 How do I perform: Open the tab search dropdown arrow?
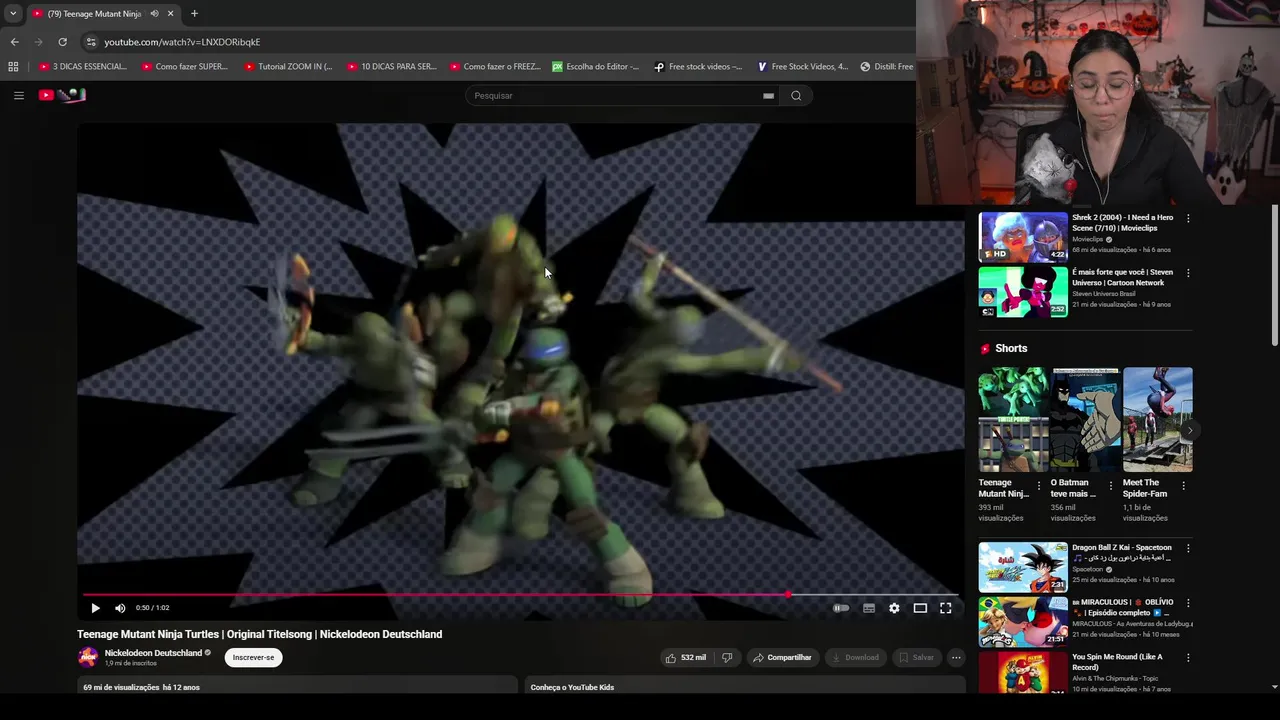(x=13, y=13)
